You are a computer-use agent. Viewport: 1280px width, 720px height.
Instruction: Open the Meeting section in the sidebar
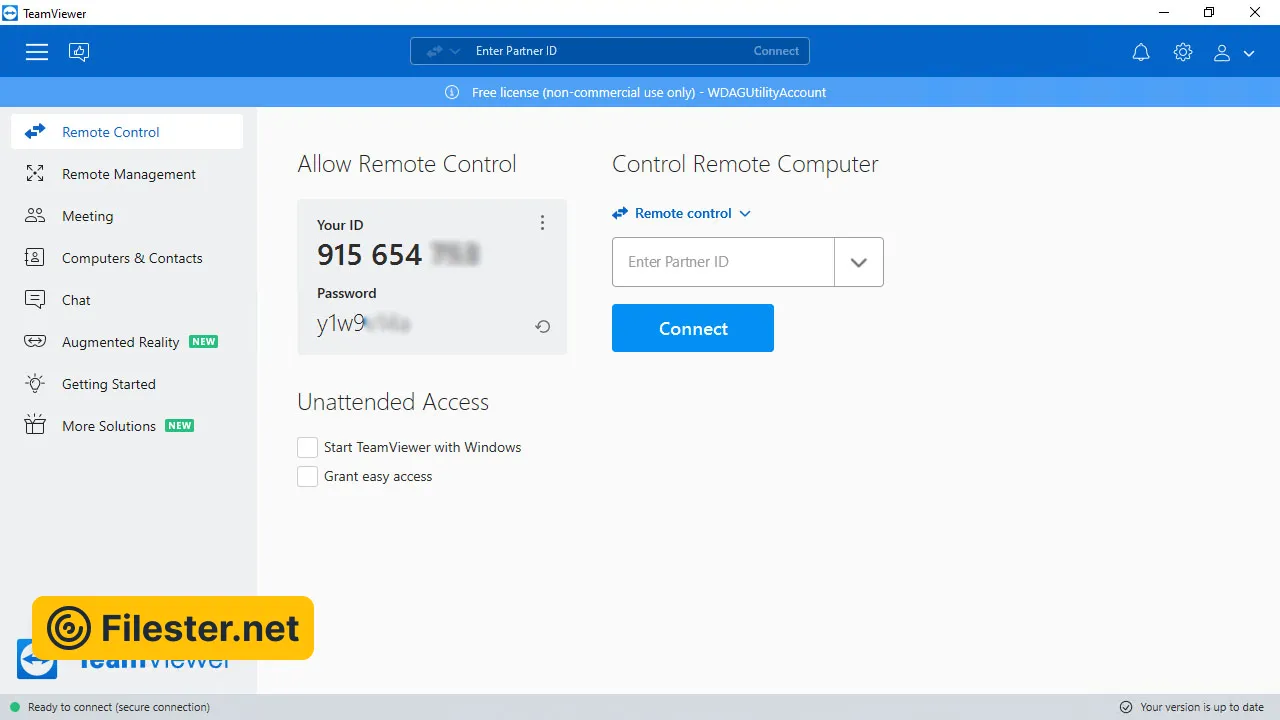pos(87,216)
